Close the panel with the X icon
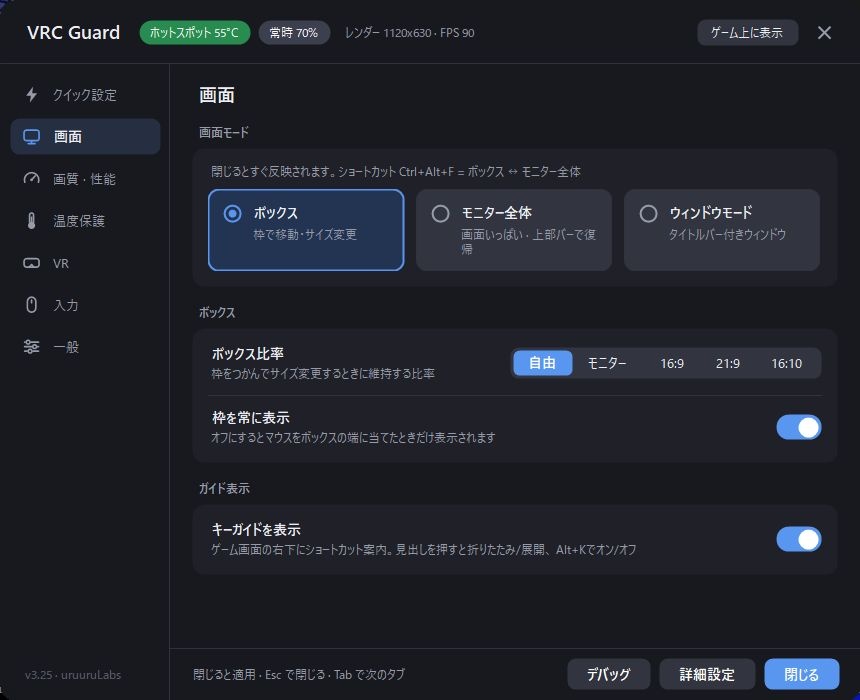 [824, 33]
